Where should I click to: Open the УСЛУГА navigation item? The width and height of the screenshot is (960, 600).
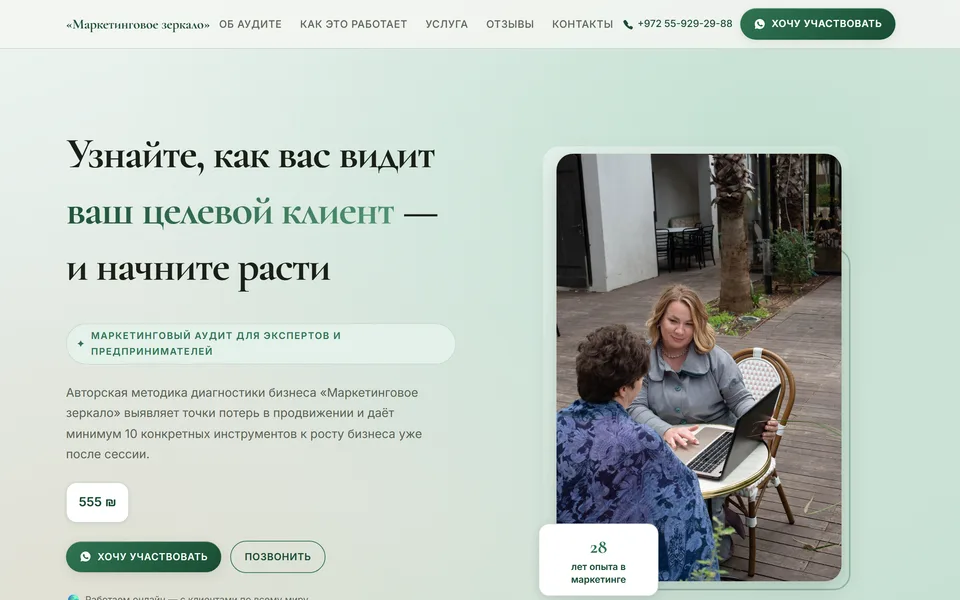click(x=446, y=24)
